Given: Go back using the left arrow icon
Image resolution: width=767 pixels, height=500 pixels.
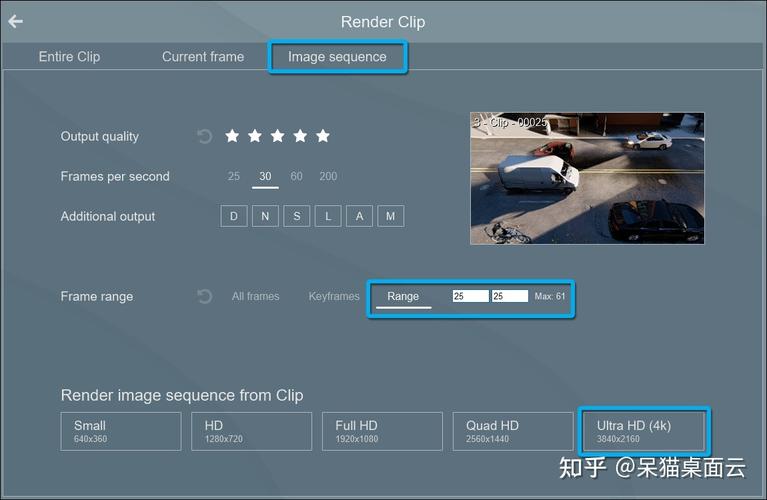Looking at the screenshot, I should (16, 22).
